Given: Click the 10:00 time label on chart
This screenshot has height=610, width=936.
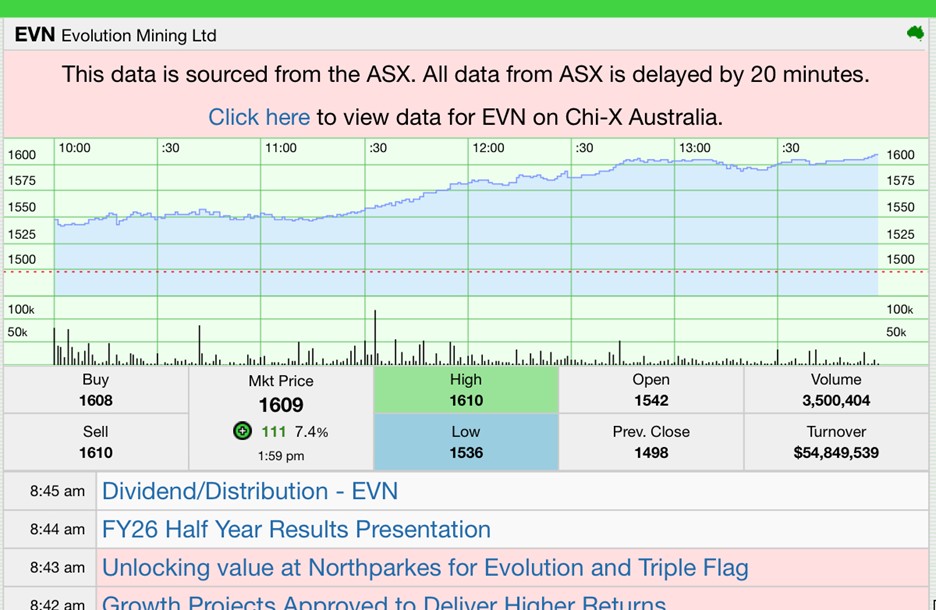Looking at the screenshot, I should (x=74, y=148).
